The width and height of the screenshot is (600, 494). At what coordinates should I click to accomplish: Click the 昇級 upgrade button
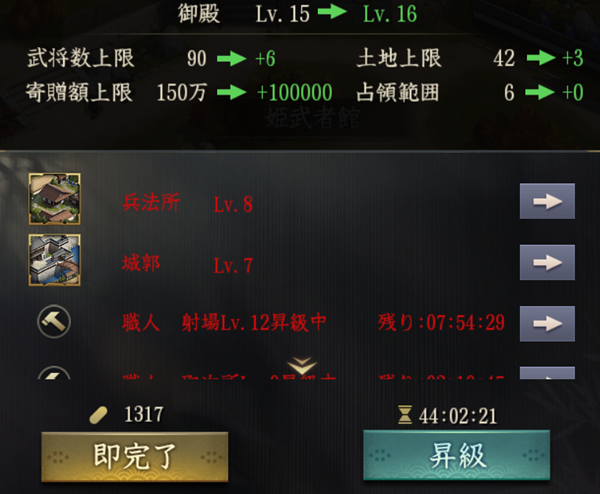pos(457,455)
